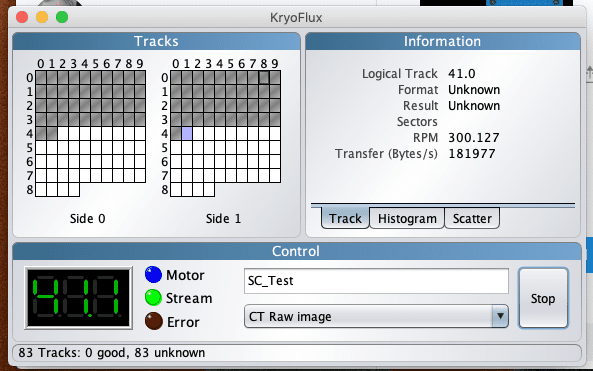Image resolution: width=593 pixels, height=371 pixels.
Task: Open the CT Raw image format dropdown
Action: [x=376, y=316]
